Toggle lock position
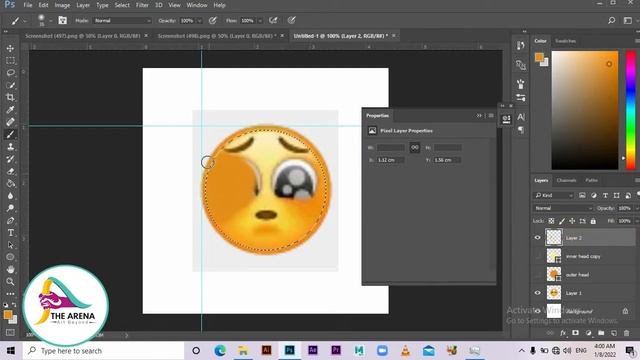Screen dimensions: 640x360 pyautogui.click(x=572, y=221)
